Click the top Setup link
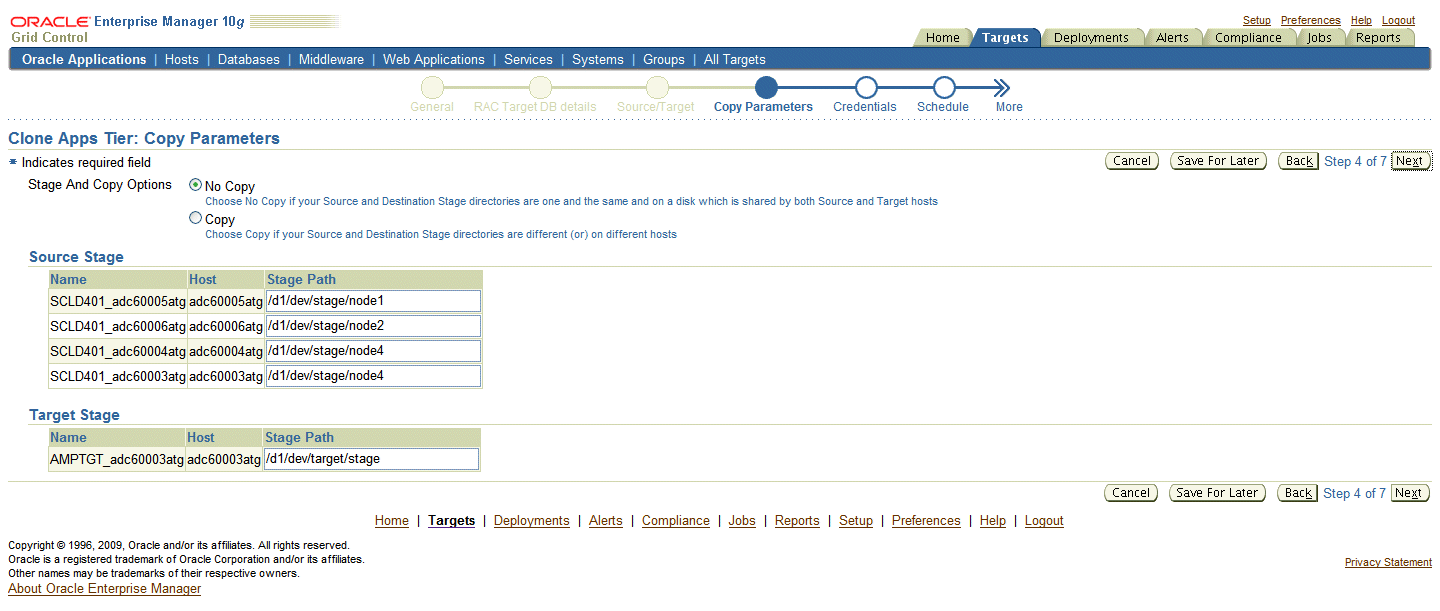 [1257, 20]
